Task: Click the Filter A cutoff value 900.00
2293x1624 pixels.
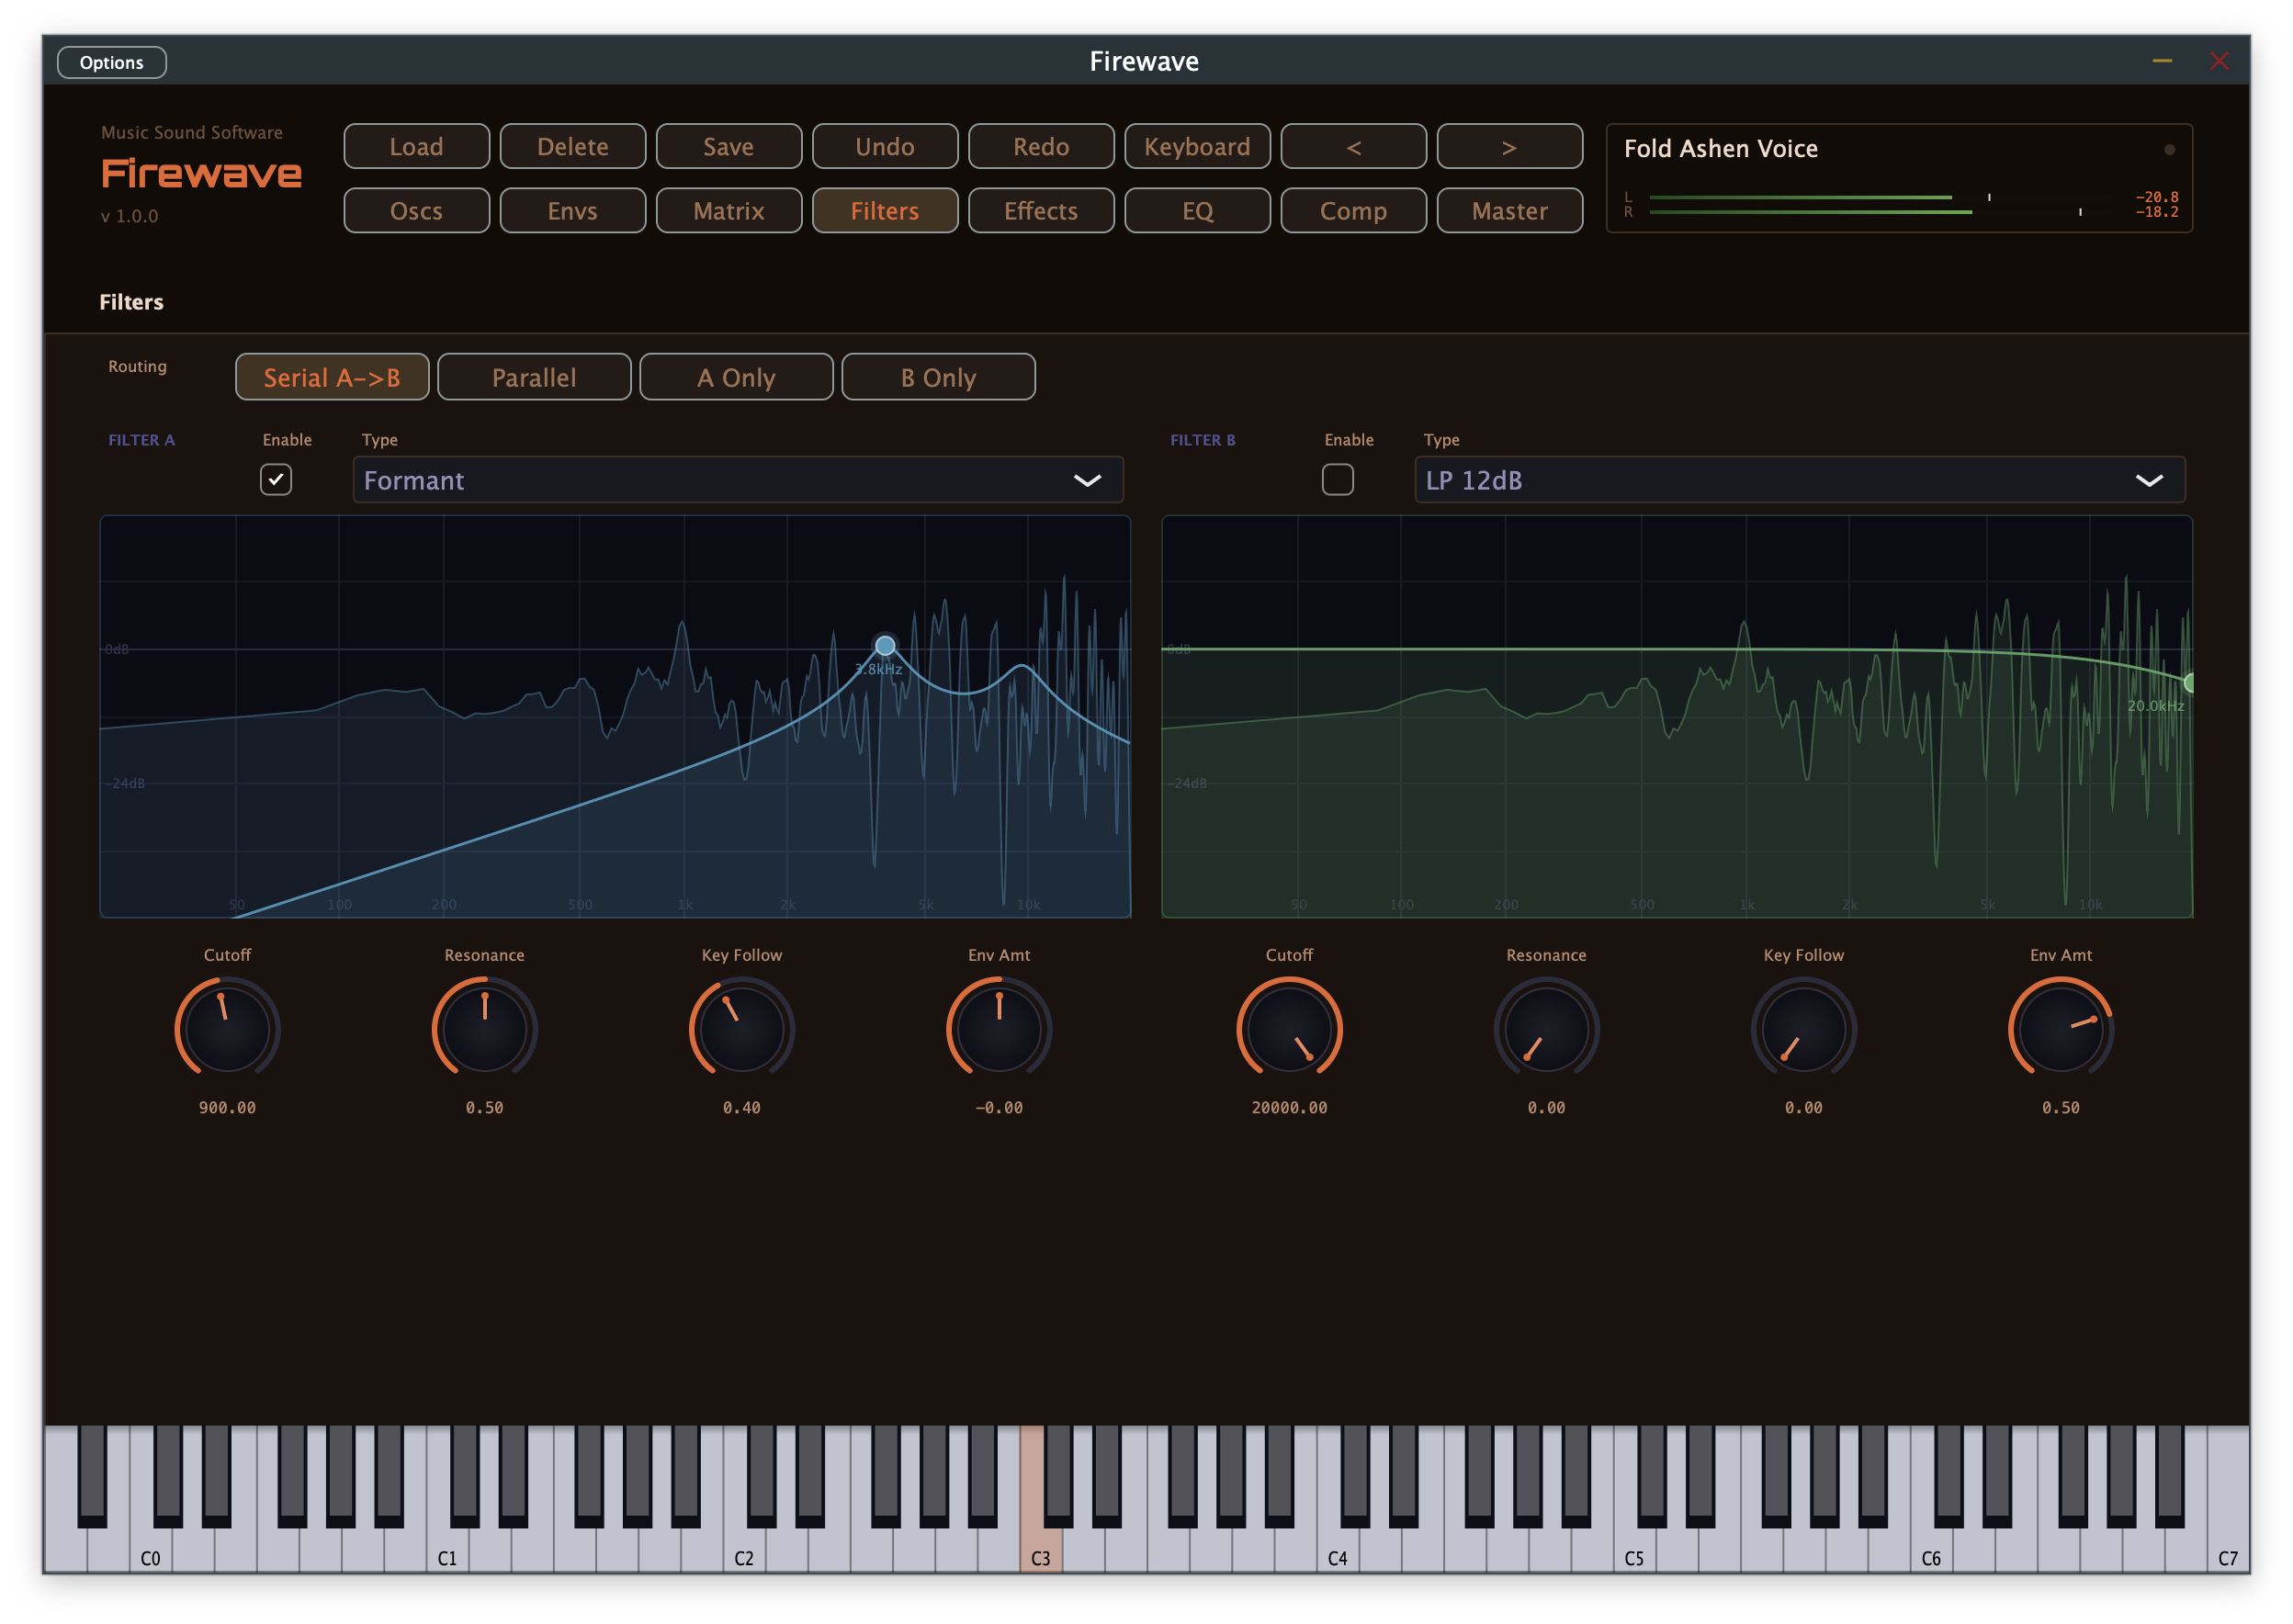Action: pyautogui.click(x=228, y=1108)
